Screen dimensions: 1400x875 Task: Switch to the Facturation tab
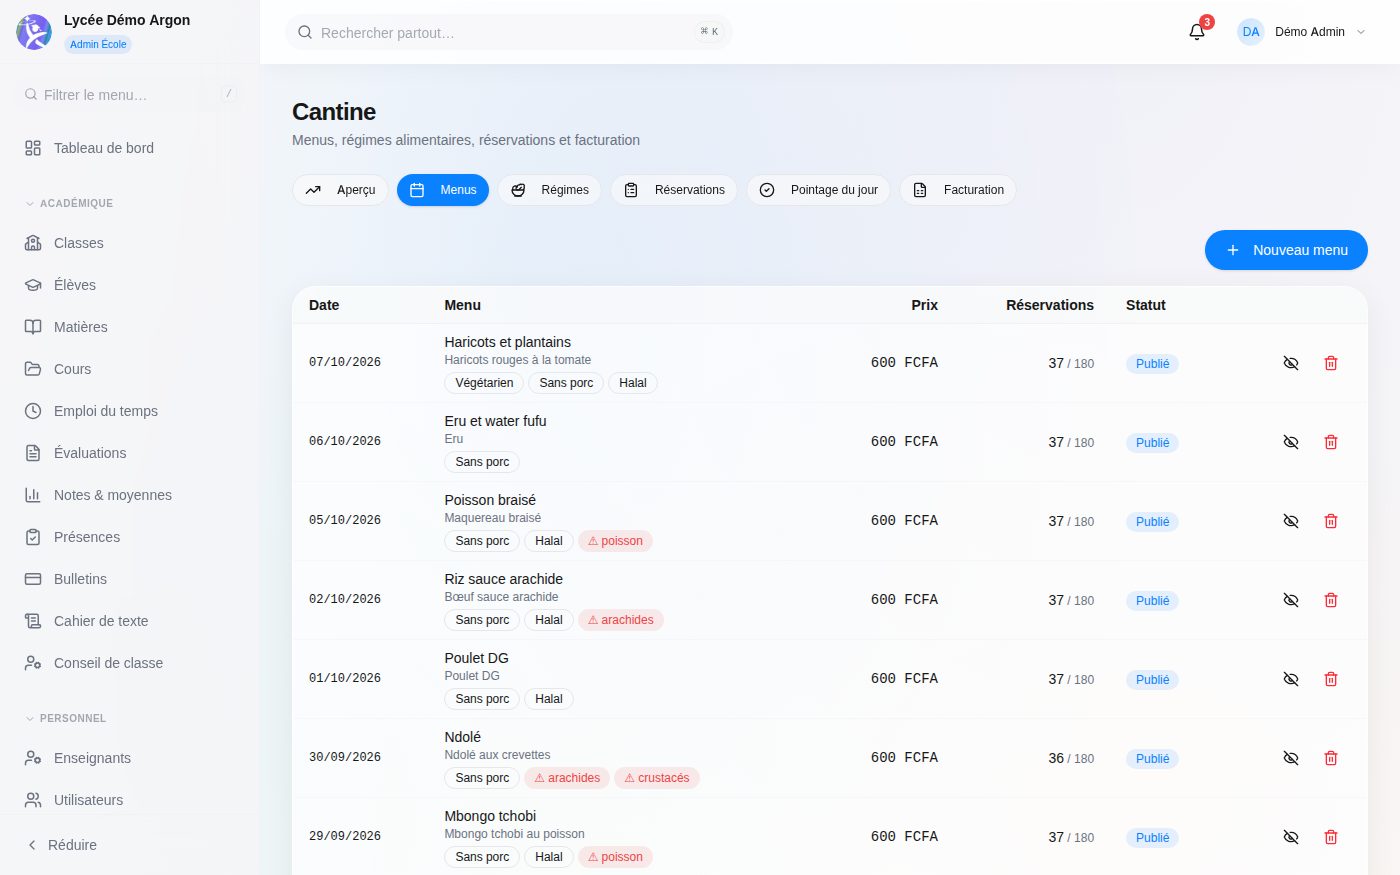(958, 190)
